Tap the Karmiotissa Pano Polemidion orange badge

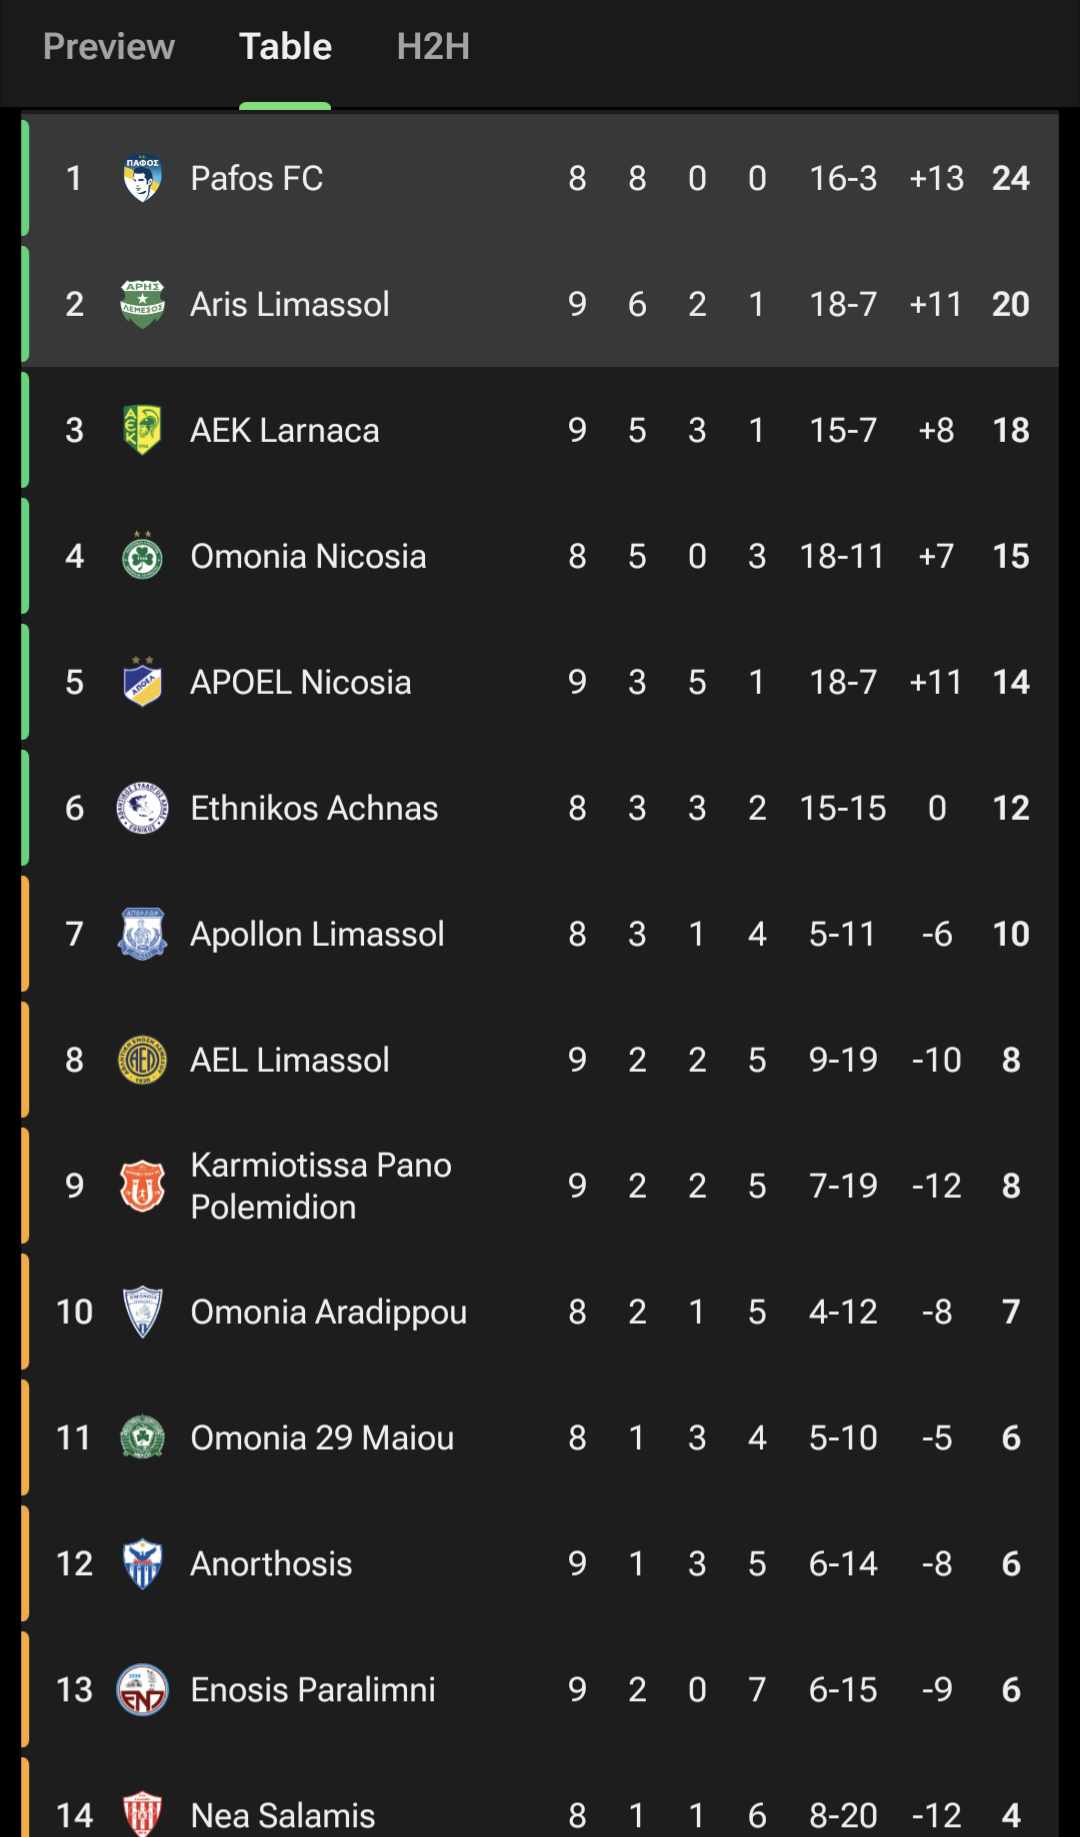142,1186
